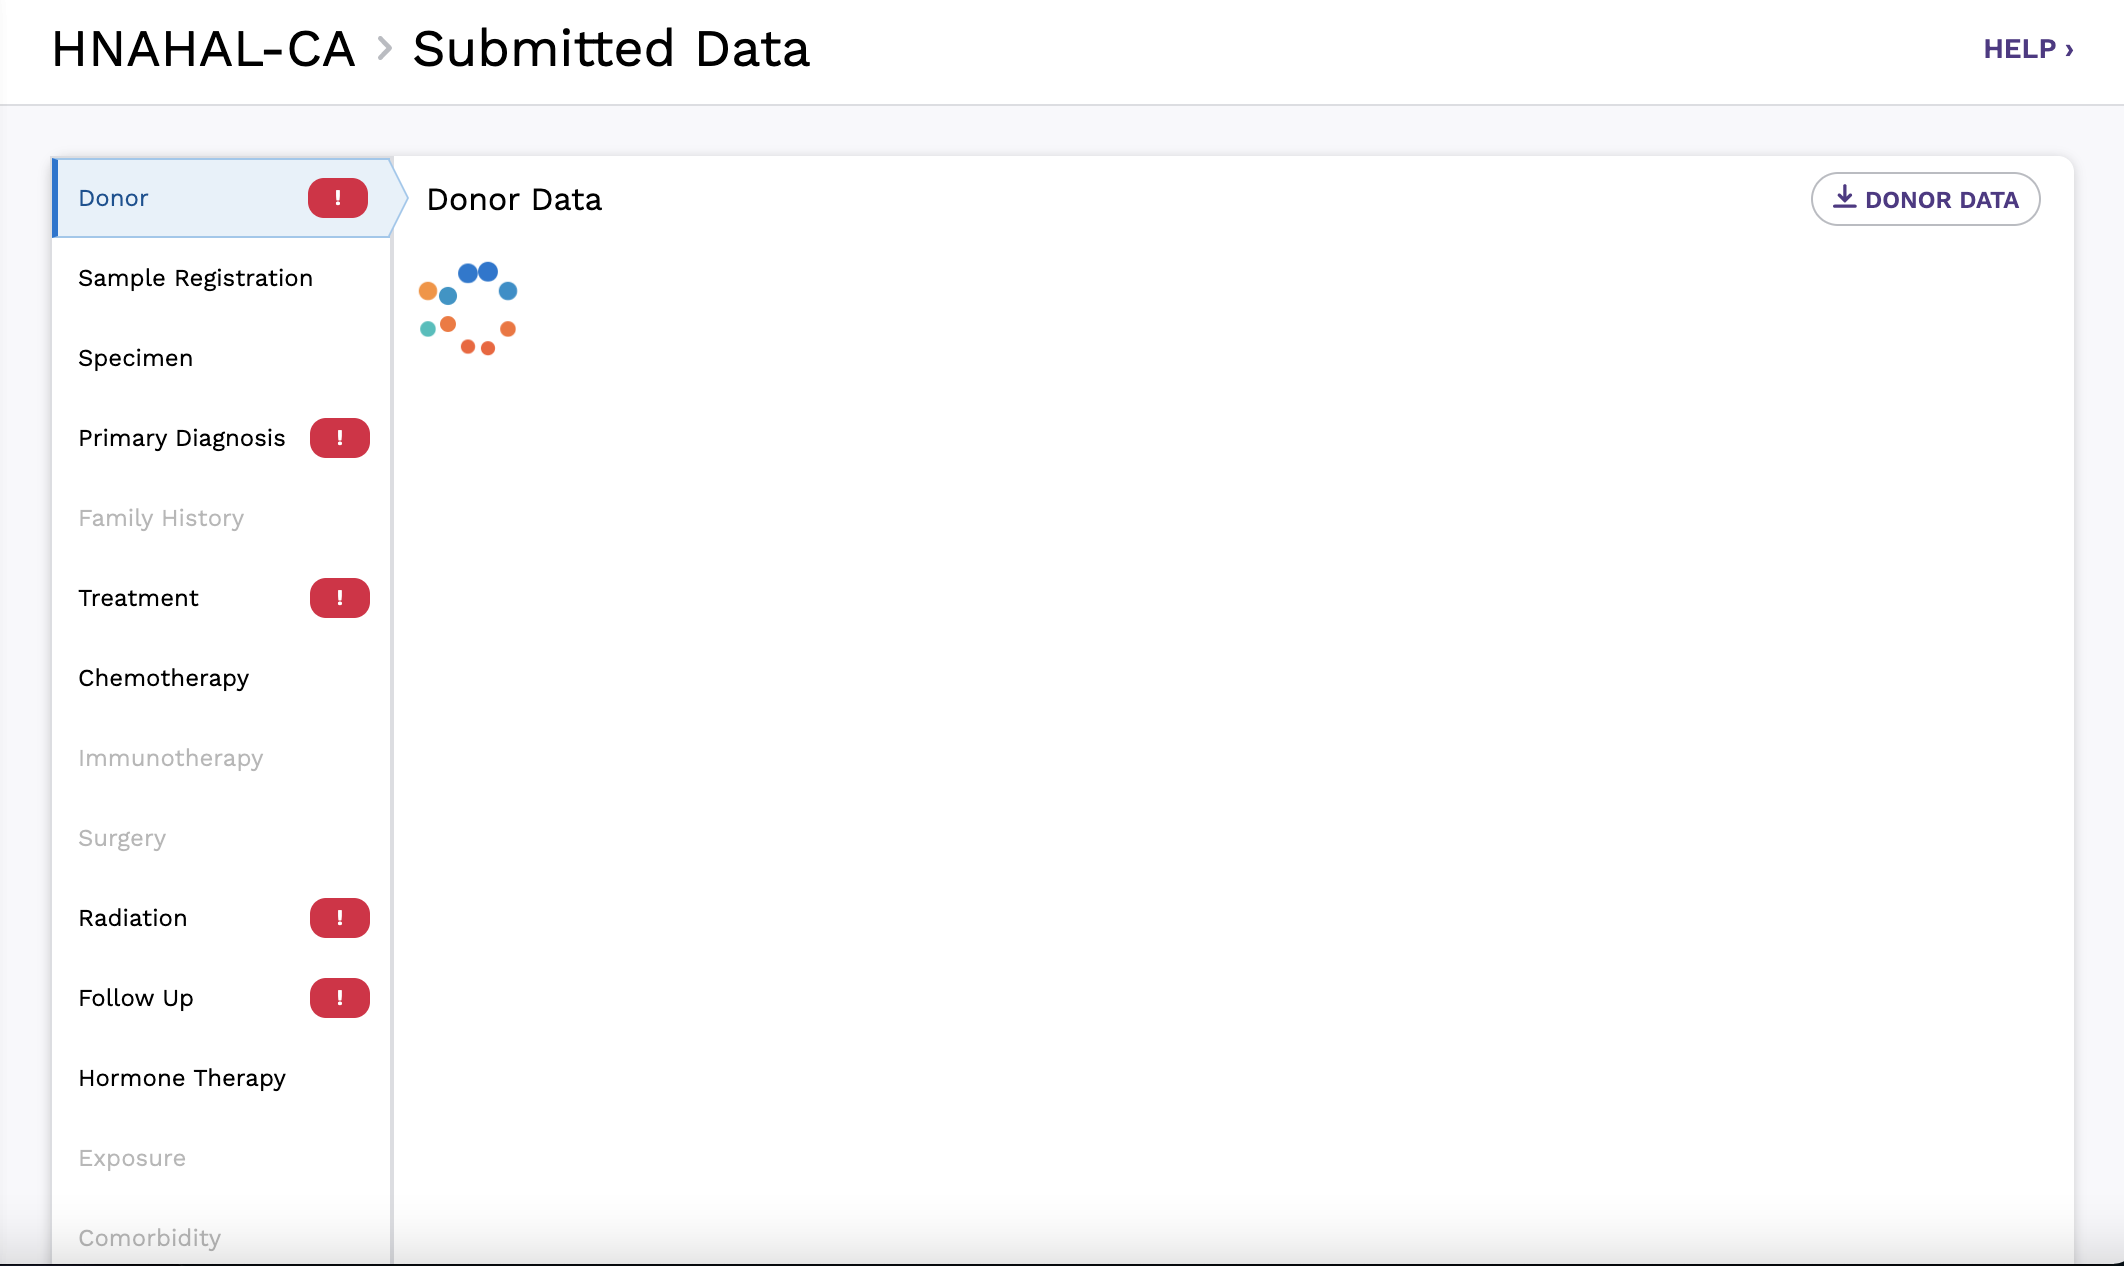Open the Hormone Therapy section
The height and width of the screenshot is (1266, 2124).
[x=182, y=1077]
